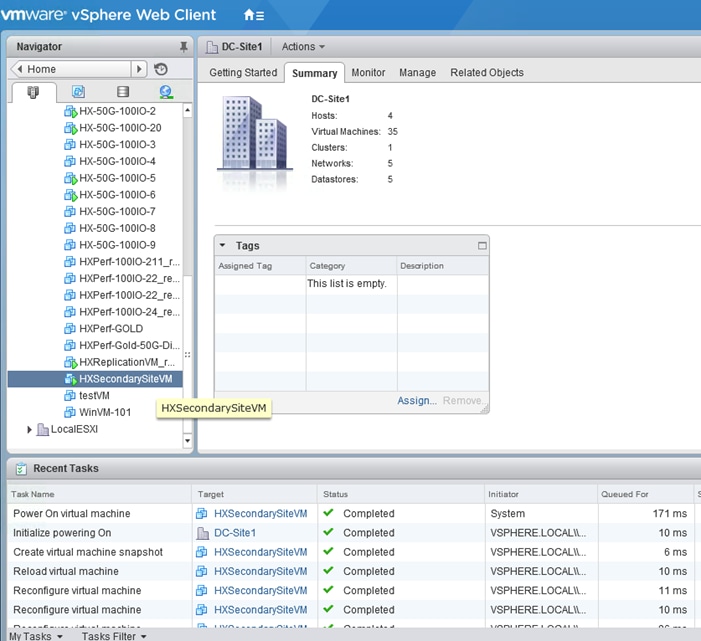
Task: Open the vSphere home menu icon
Action: [x=253, y=15]
